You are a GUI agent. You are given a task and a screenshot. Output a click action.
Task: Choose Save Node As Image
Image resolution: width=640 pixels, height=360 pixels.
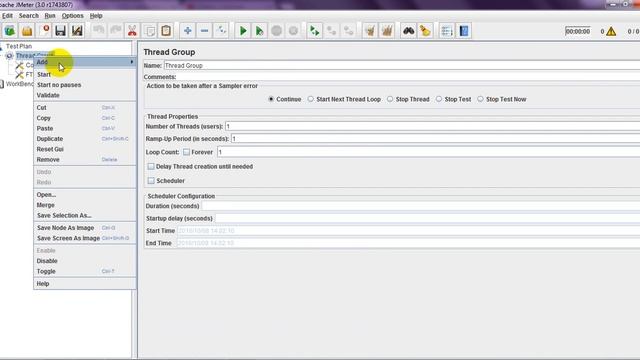pyautogui.click(x=84, y=228)
